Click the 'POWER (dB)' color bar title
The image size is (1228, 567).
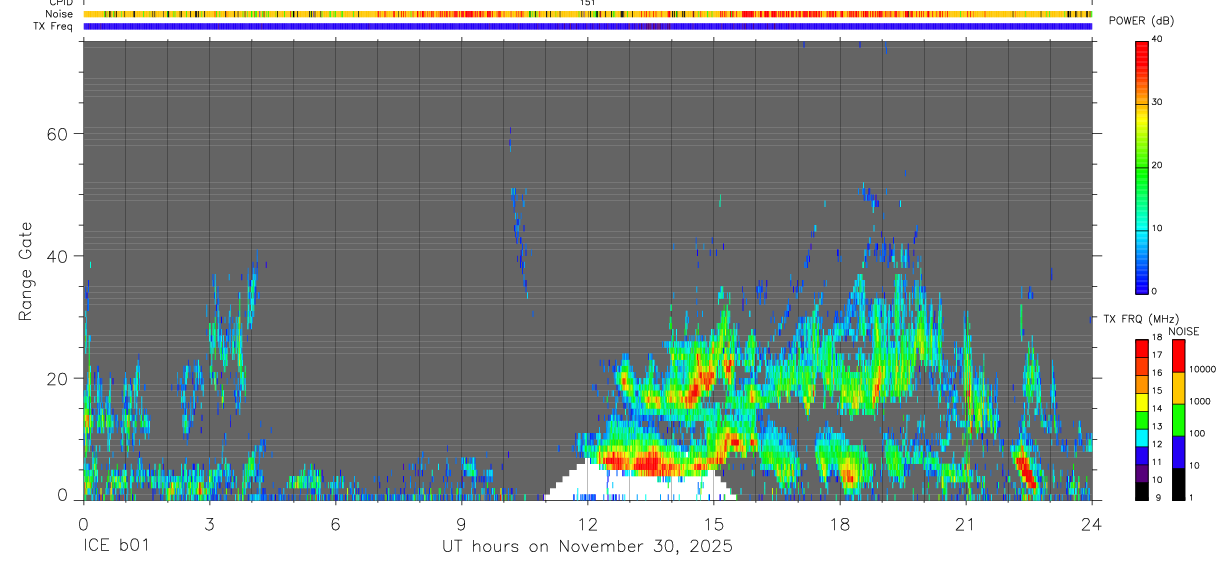1141,22
